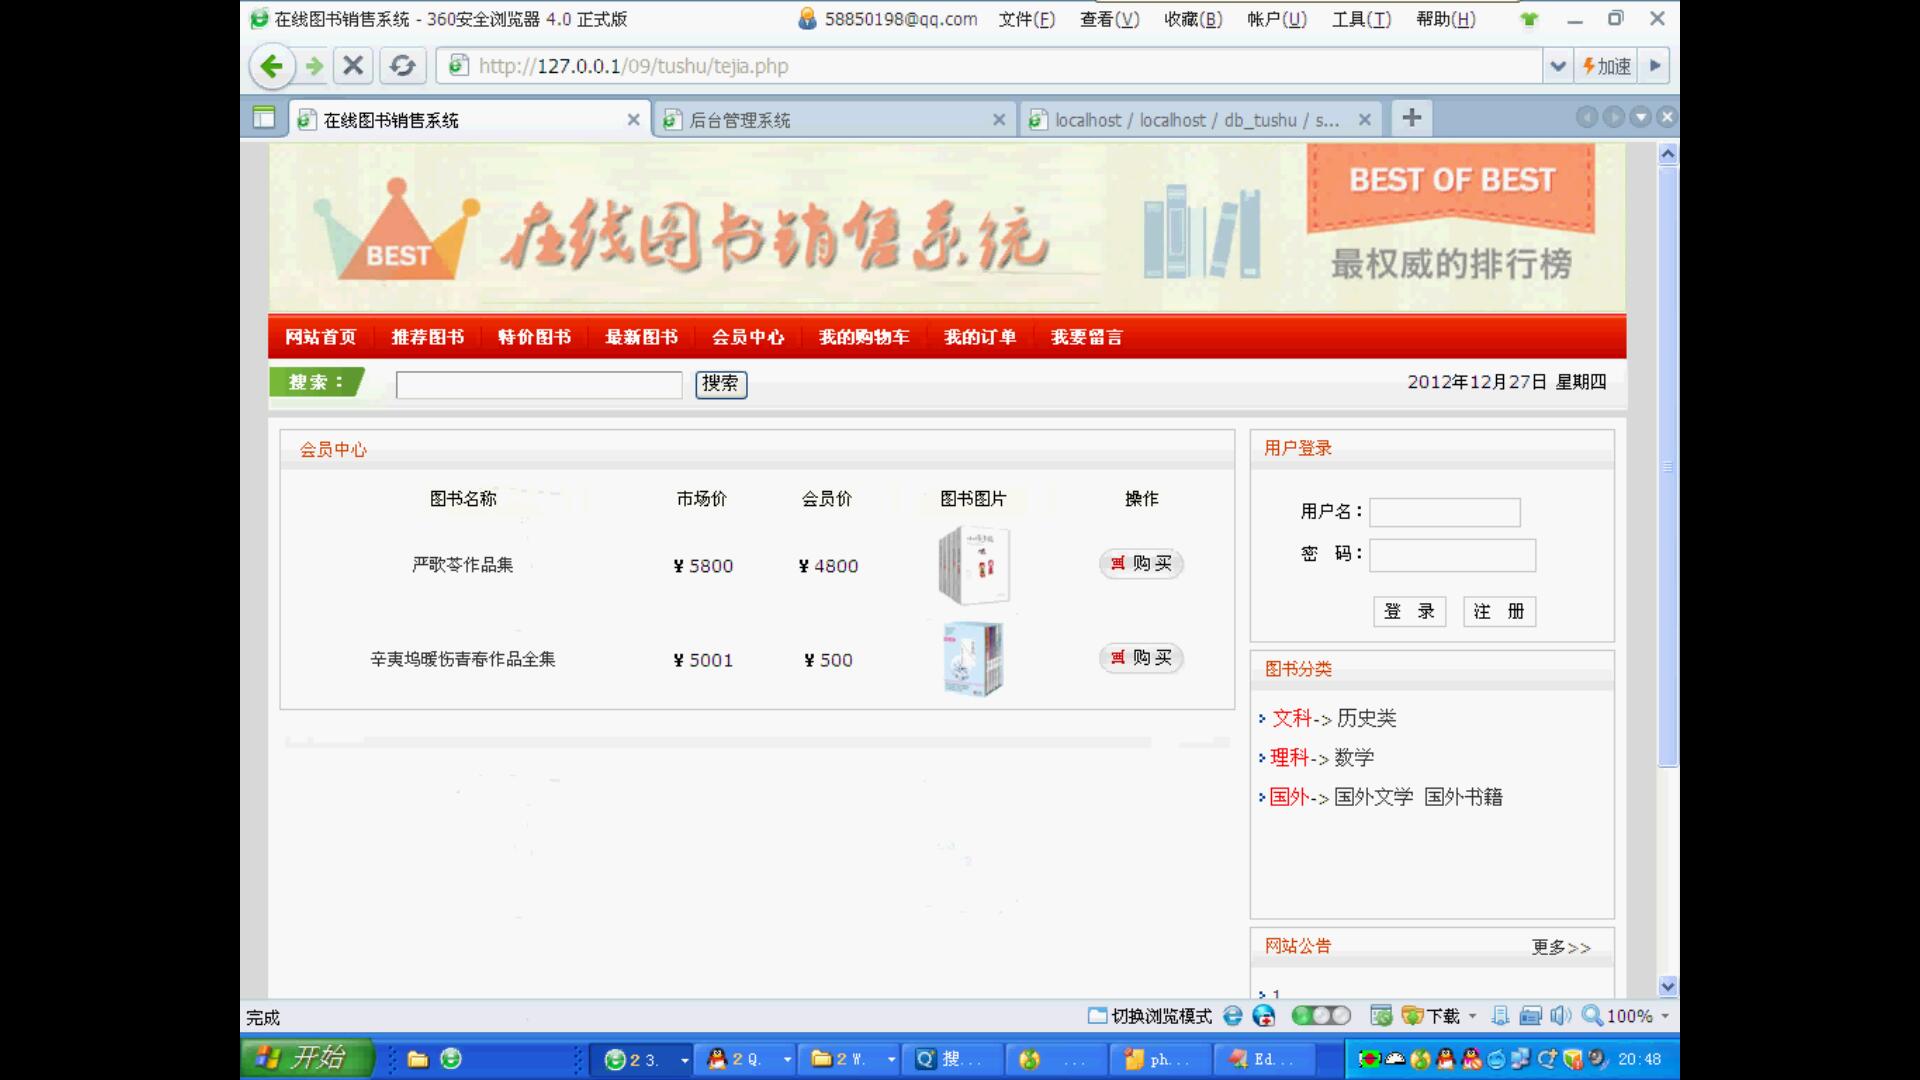
Task: Open the 国外书籍 book category
Action: pyautogui.click(x=1463, y=797)
